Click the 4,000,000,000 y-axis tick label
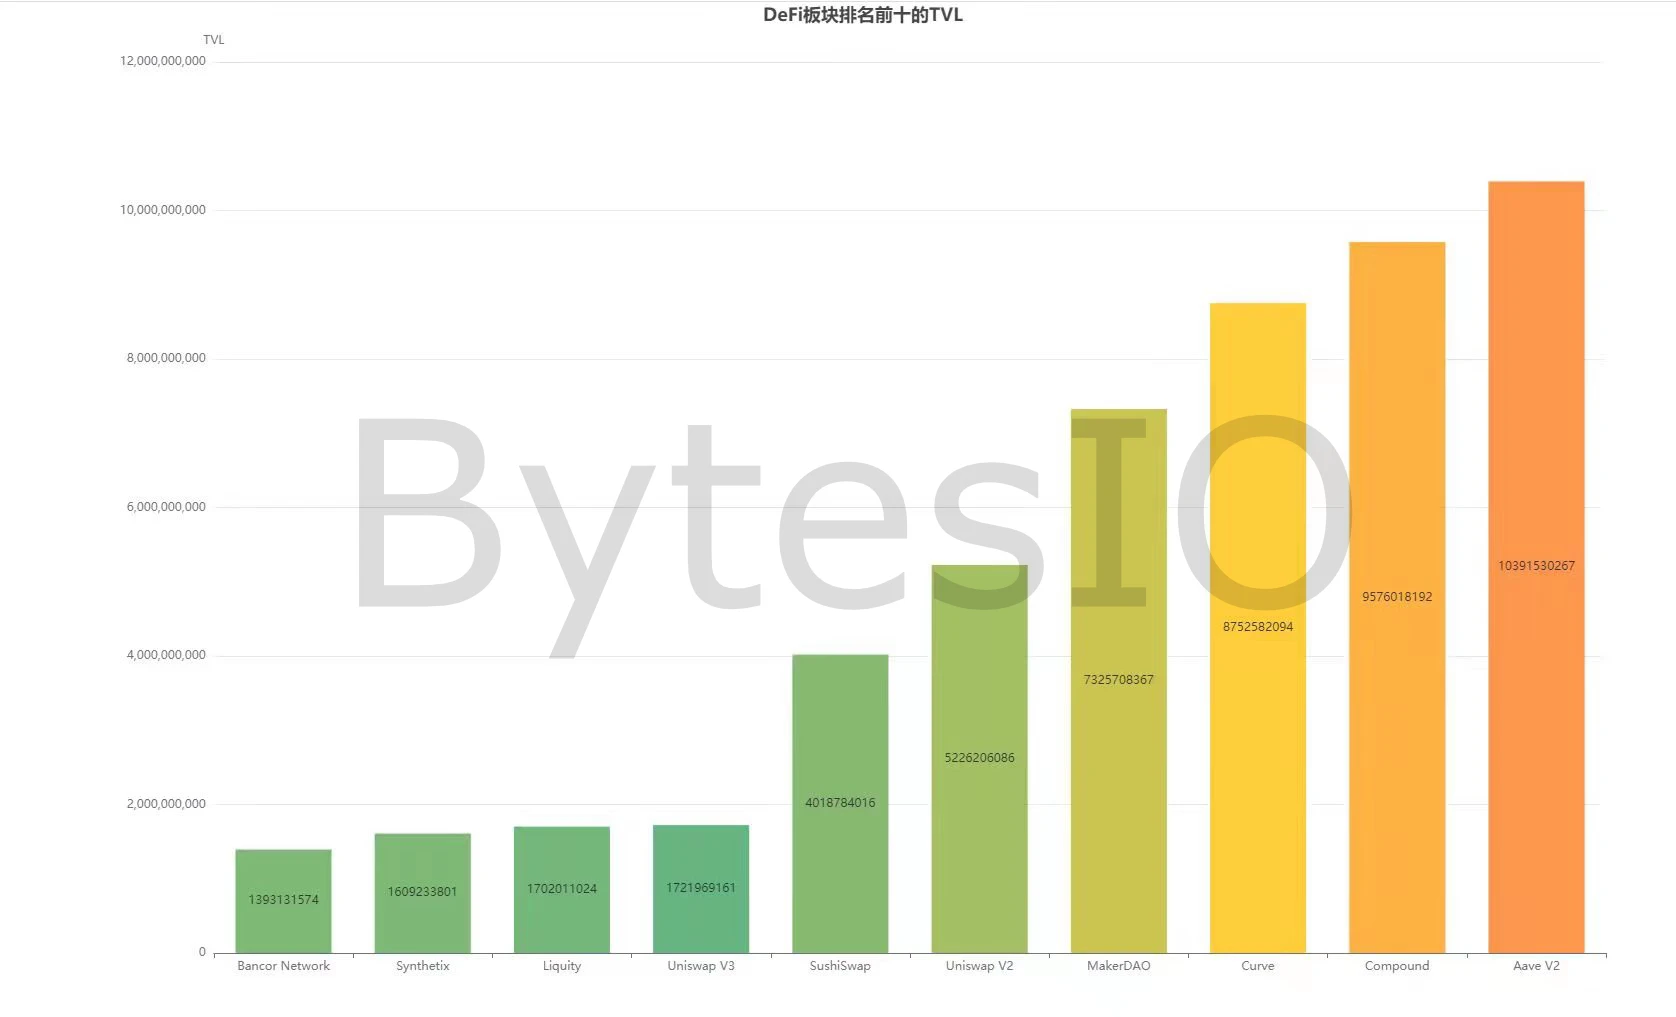 [166, 655]
